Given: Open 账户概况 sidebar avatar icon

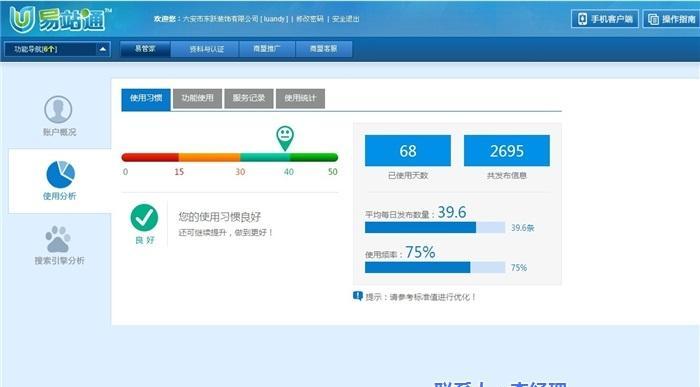Looking at the screenshot, I should click(x=58, y=109).
